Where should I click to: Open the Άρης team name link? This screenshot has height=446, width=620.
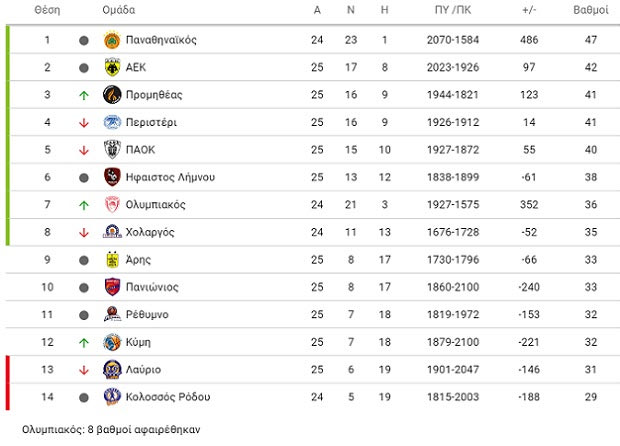click(x=138, y=260)
